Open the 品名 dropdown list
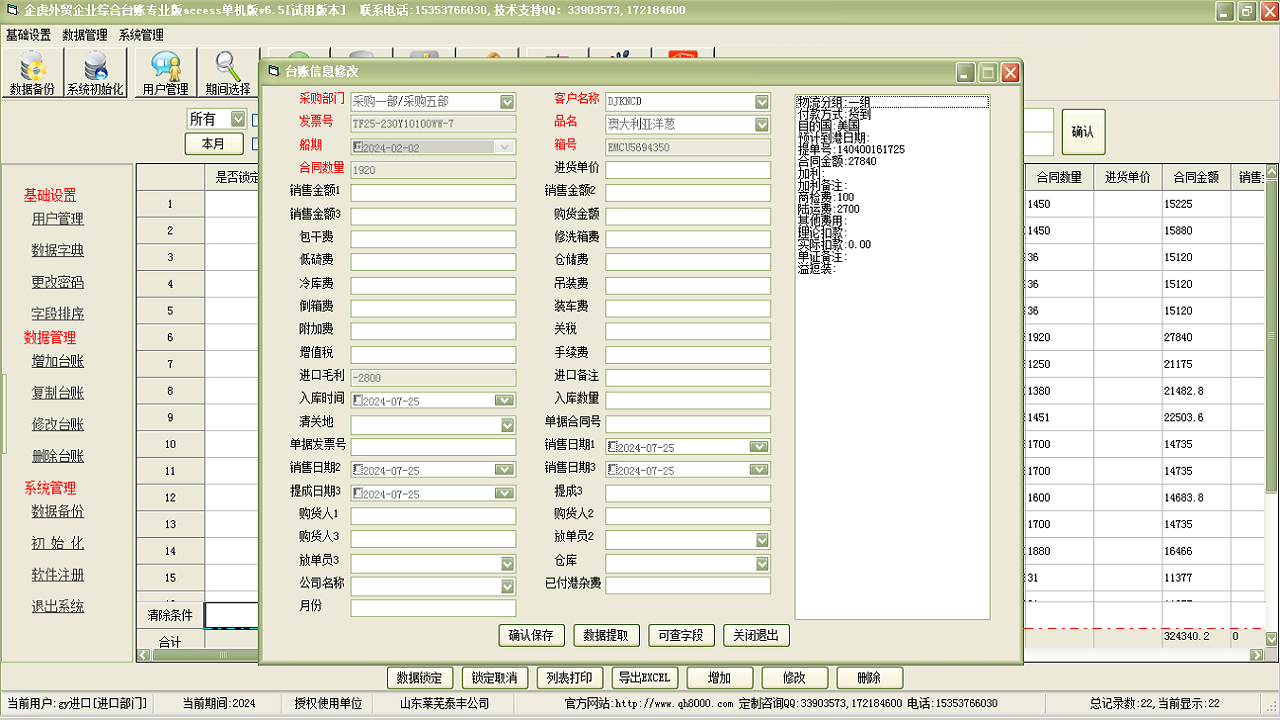 762,124
